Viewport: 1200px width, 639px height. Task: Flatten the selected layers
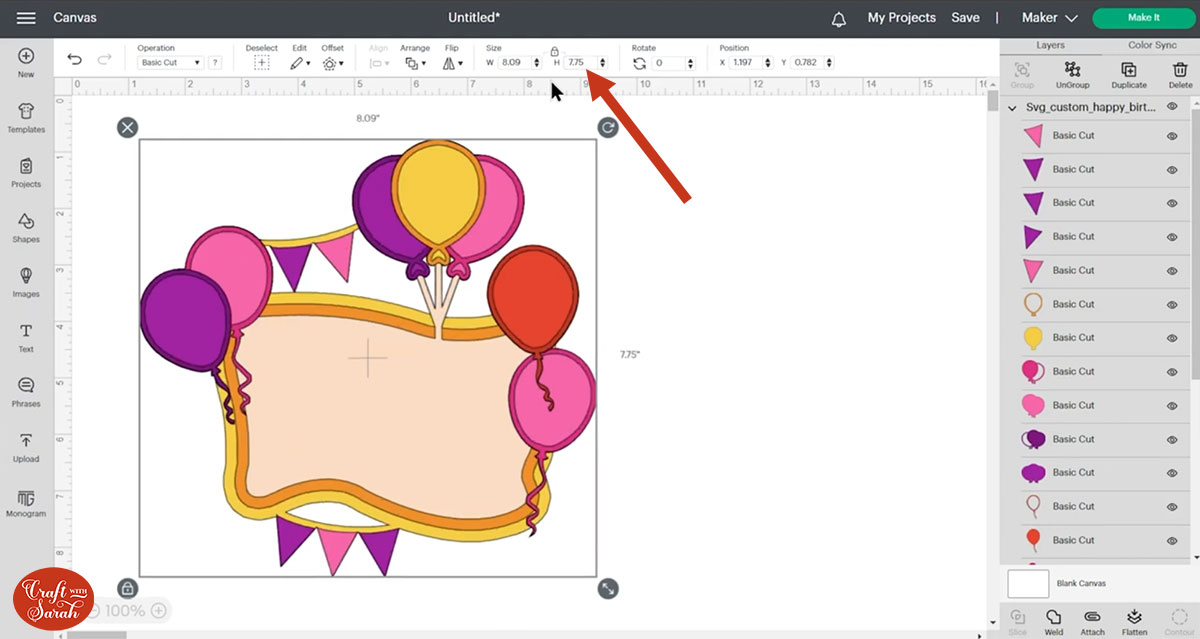[1134, 620]
